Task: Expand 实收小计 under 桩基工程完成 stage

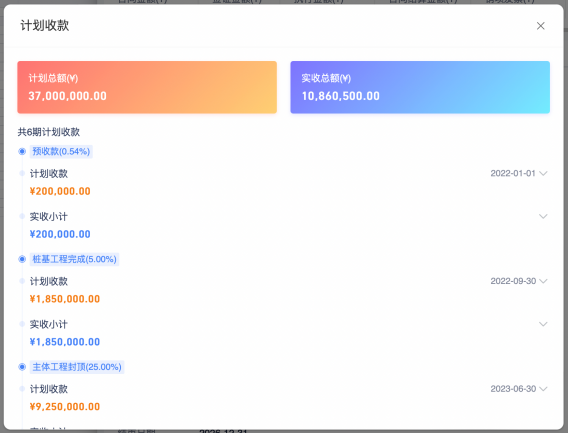Action: pos(543,324)
